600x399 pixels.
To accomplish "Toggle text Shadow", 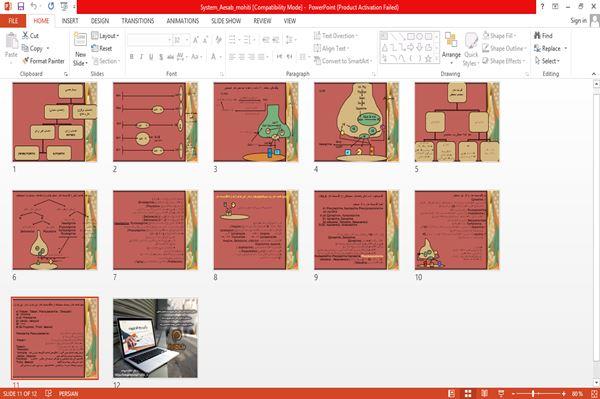I will (x=161, y=57).
